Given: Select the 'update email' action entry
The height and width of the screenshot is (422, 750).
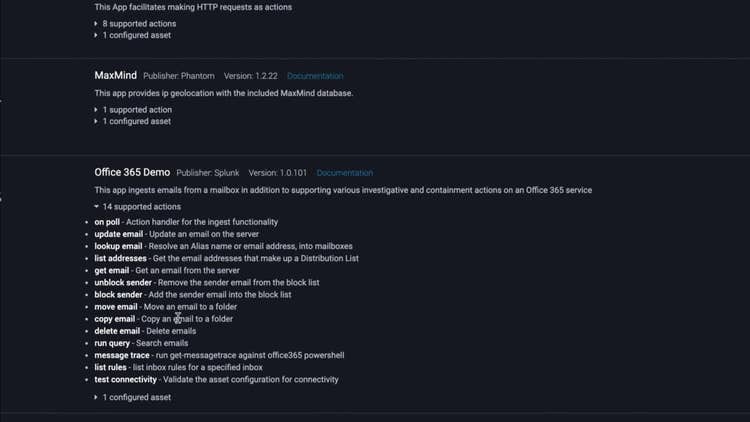Looking at the screenshot, I should (x=119, y=234).
